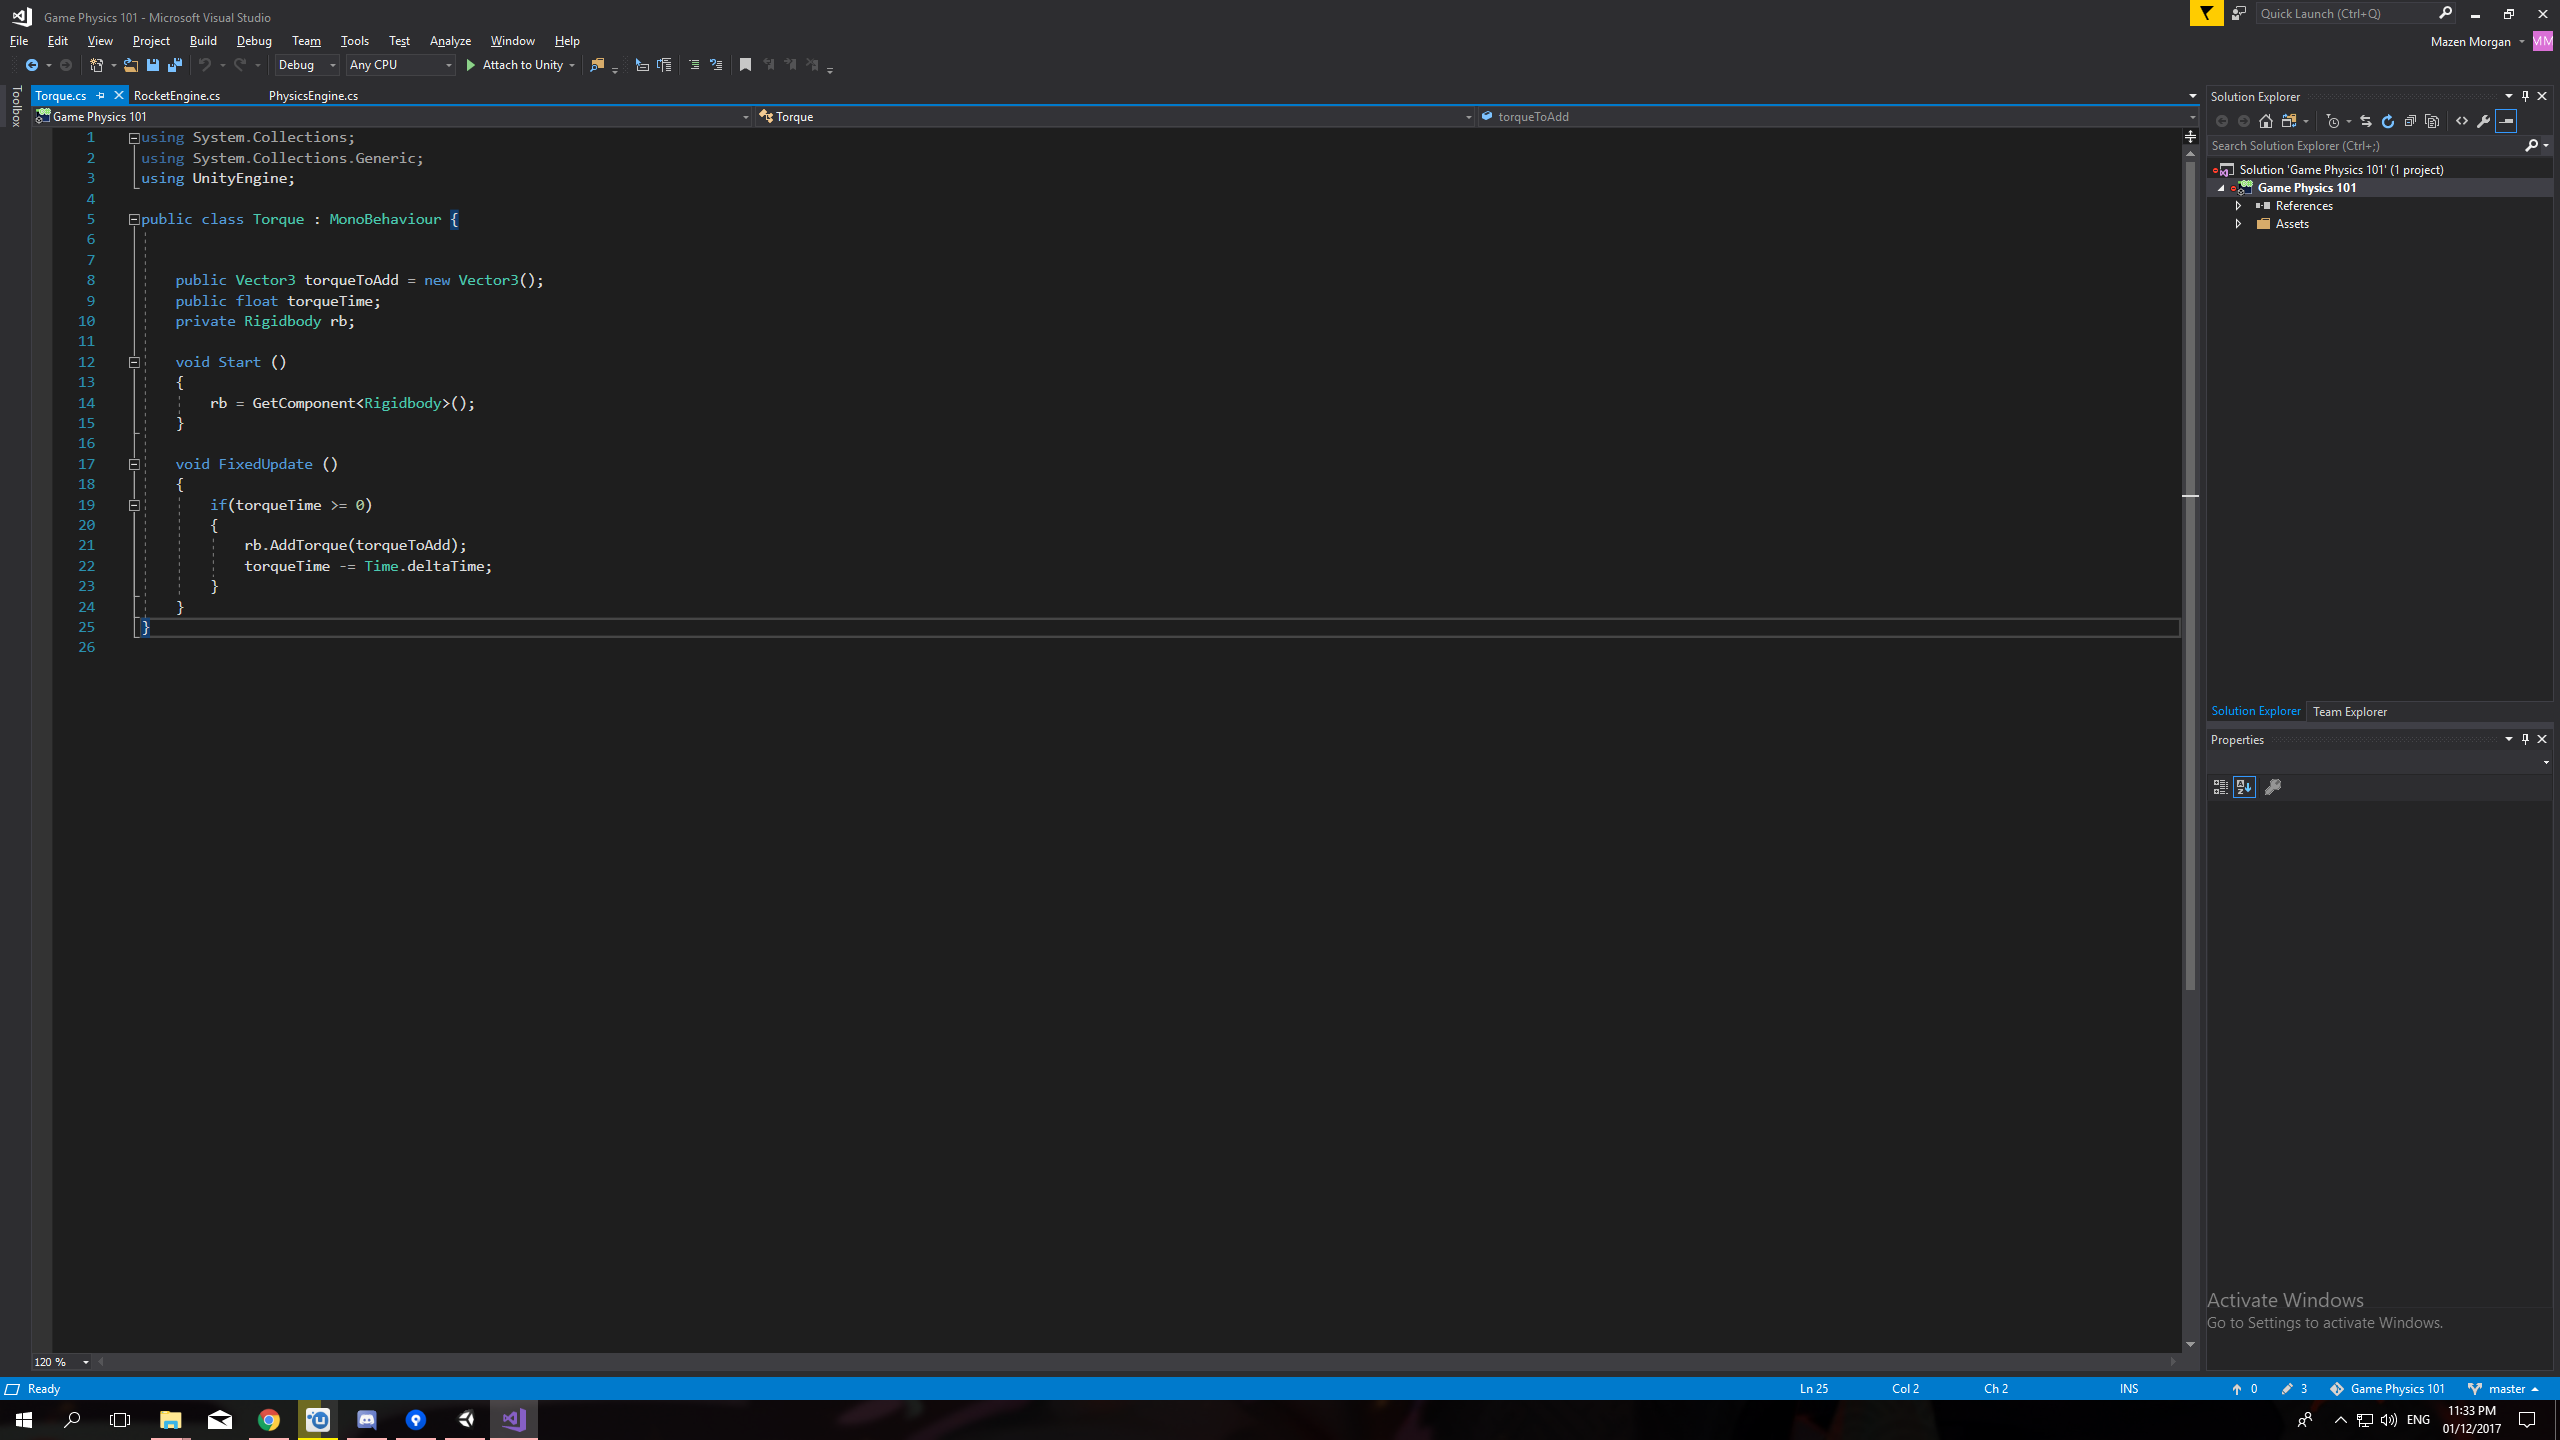Click the Home icon in Solution Explorer

tap(2266, 121)
